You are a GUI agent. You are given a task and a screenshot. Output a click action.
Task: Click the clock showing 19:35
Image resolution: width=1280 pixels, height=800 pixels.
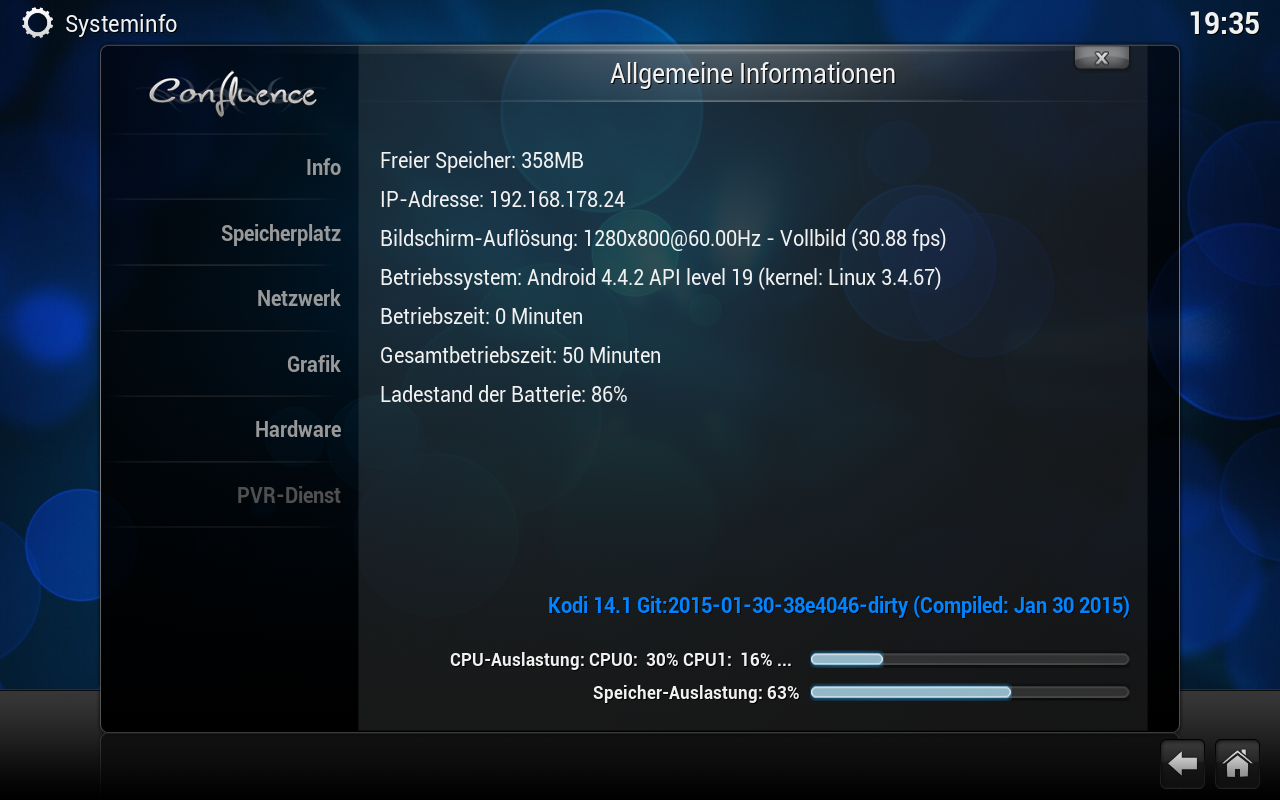tap(1223, 23)
